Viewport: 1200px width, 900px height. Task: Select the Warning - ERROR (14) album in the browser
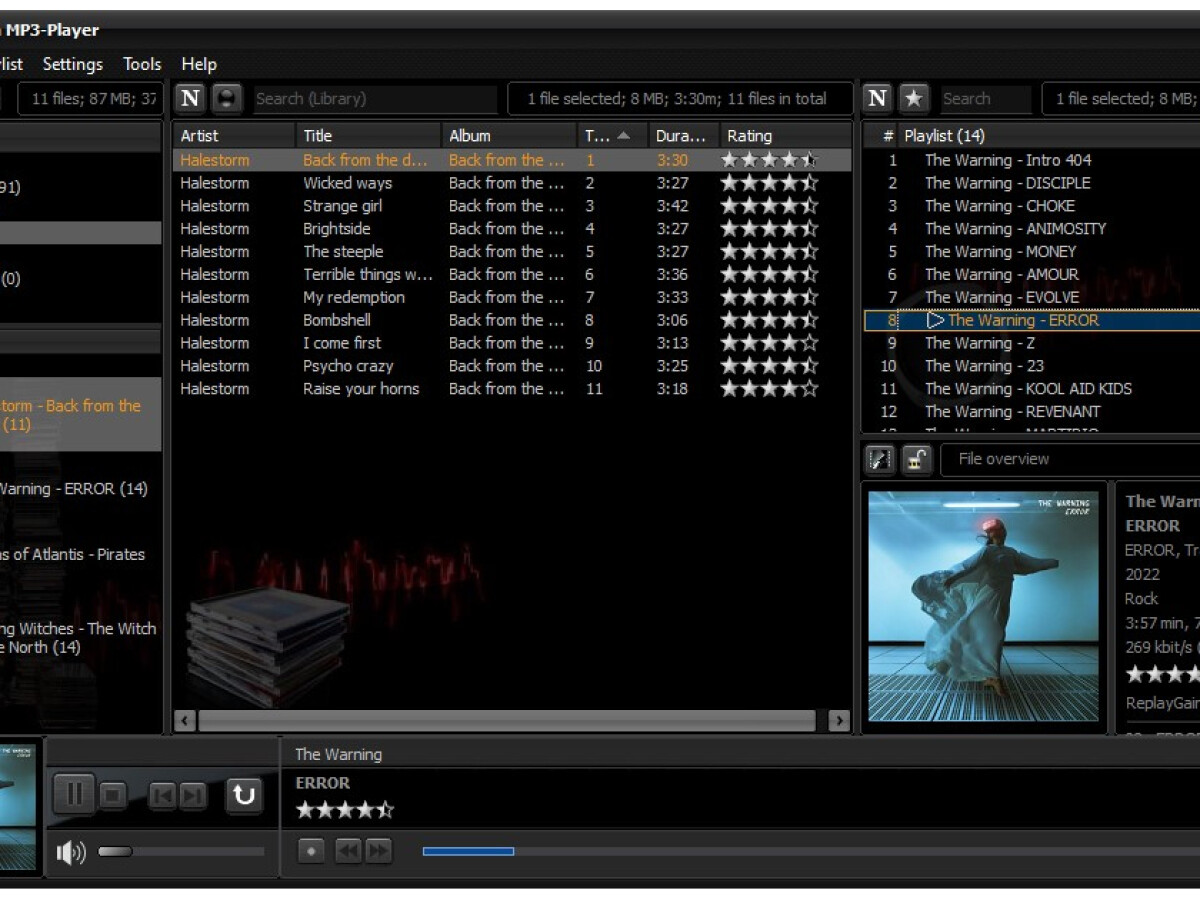74,489
